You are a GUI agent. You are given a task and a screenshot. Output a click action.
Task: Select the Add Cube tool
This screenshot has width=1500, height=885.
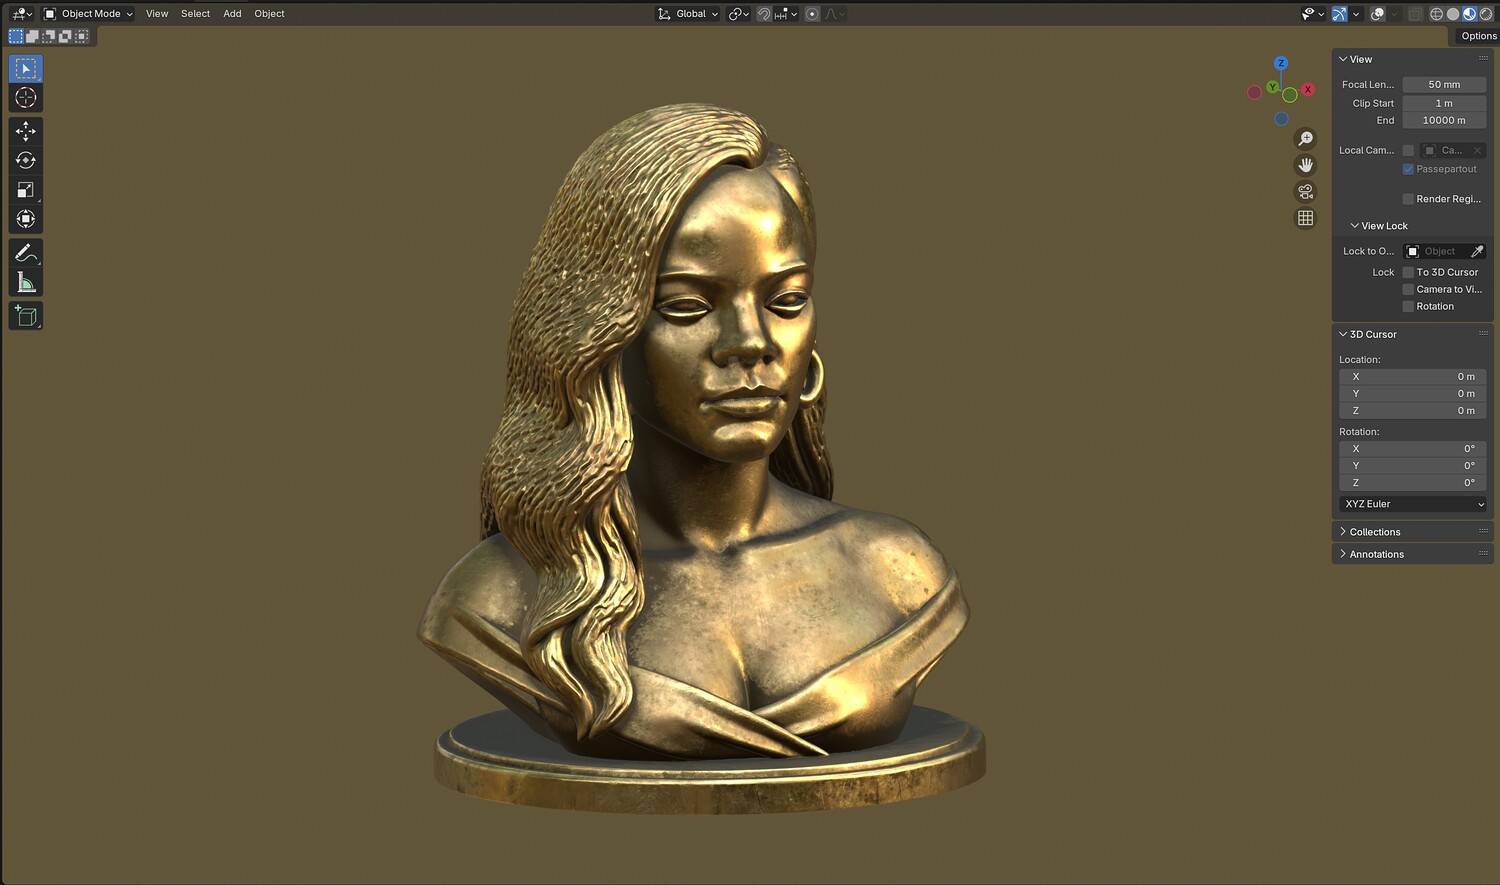pyautogui.click(x=26, y=317)
